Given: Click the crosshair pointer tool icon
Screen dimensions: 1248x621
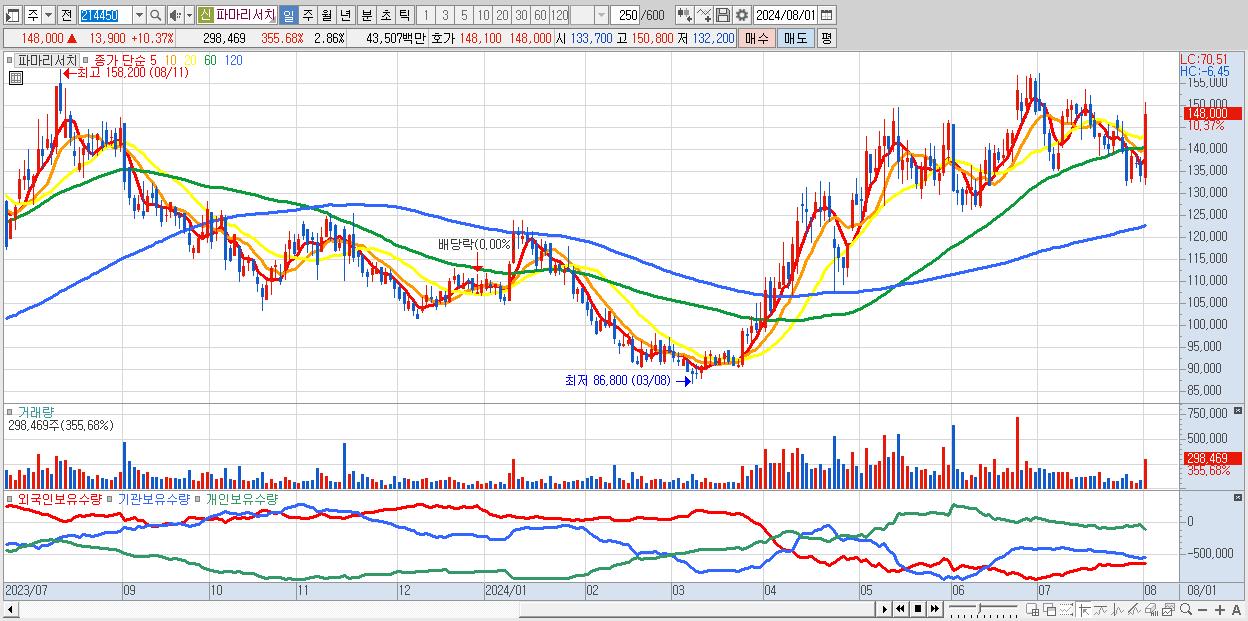Looking at the screenshot, I should tap(1084, 610).
